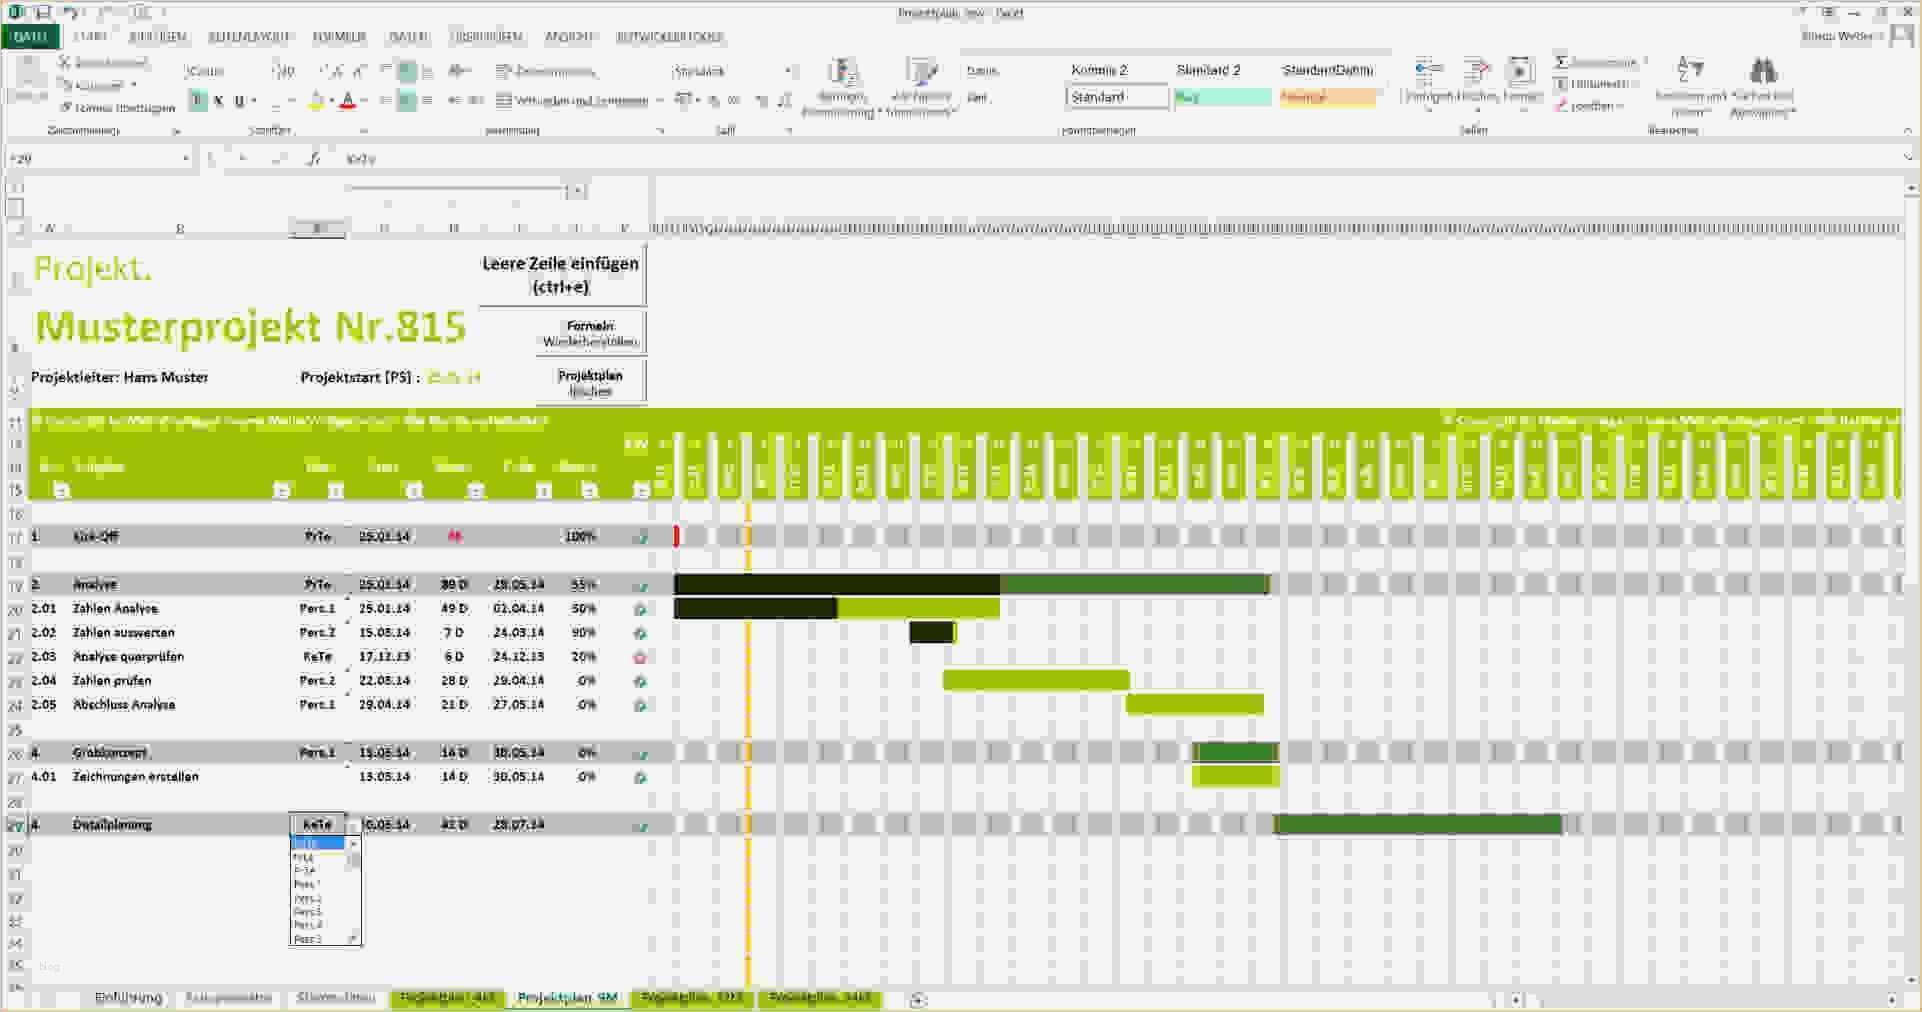
Task: Click the Save icon in quick access toolbar
Action: pos(43,13)
